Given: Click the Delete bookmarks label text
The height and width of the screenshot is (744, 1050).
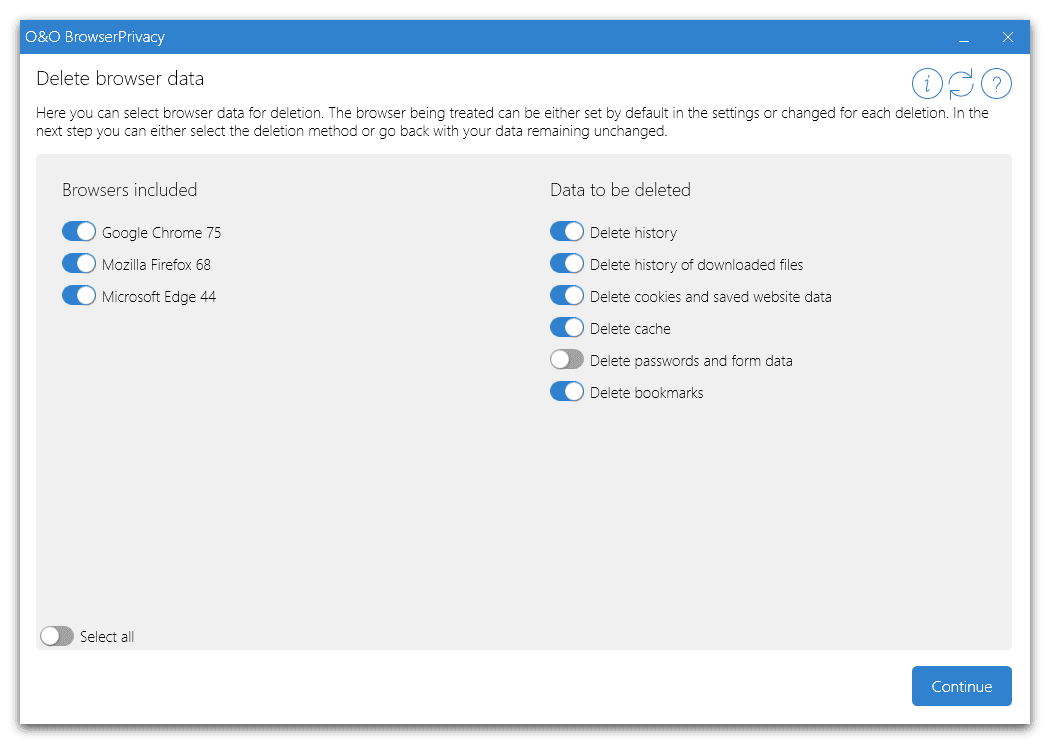Looking at the screenshot, I should (x=646, y=393).
